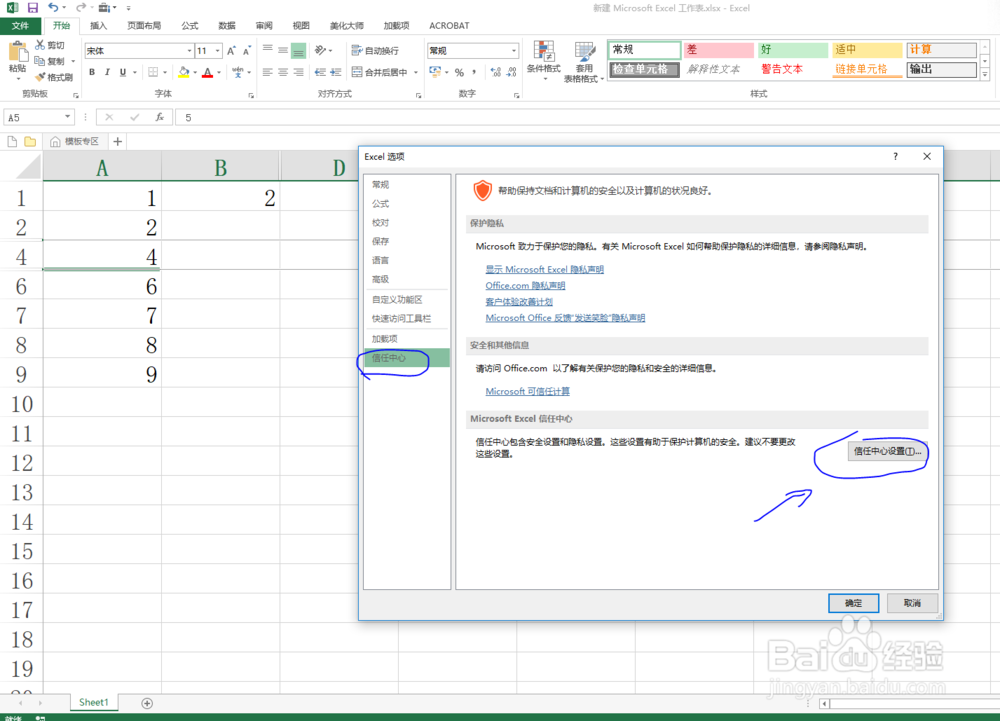Open the ACROBAT ribbon tab
This screenshot has width=1000, height=721.
pos(449,25)
